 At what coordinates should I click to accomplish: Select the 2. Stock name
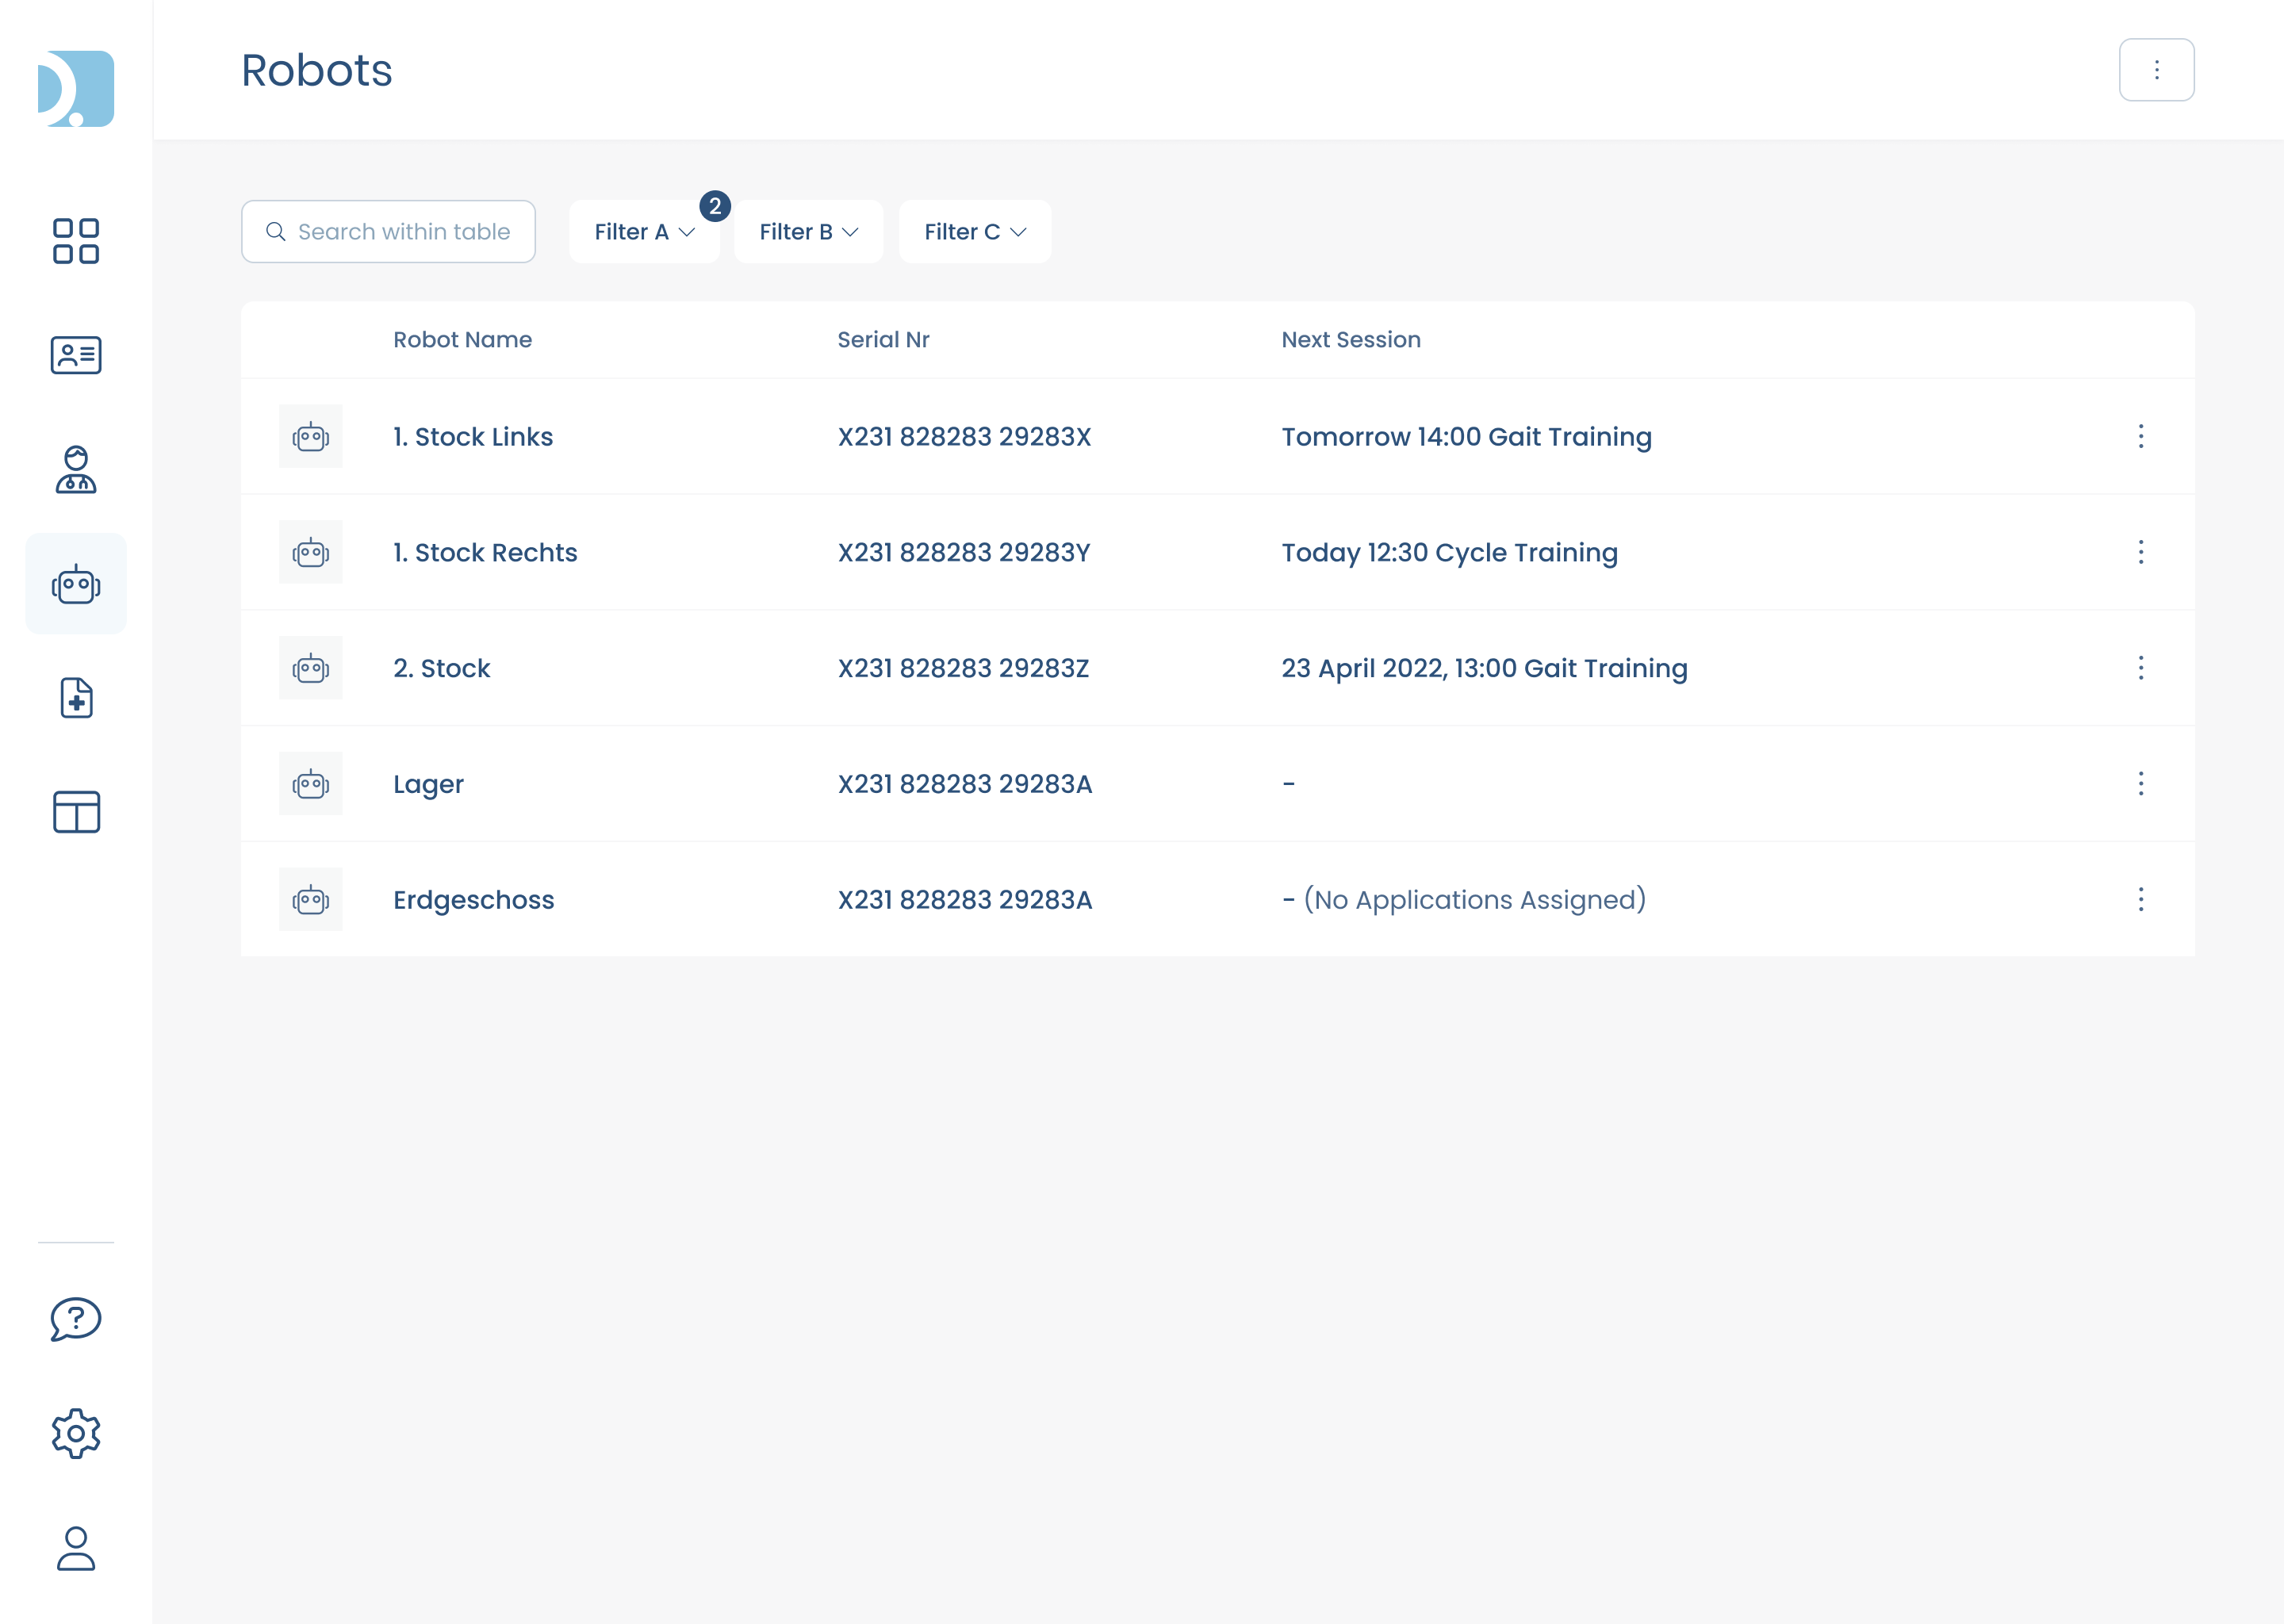point(441,668)
